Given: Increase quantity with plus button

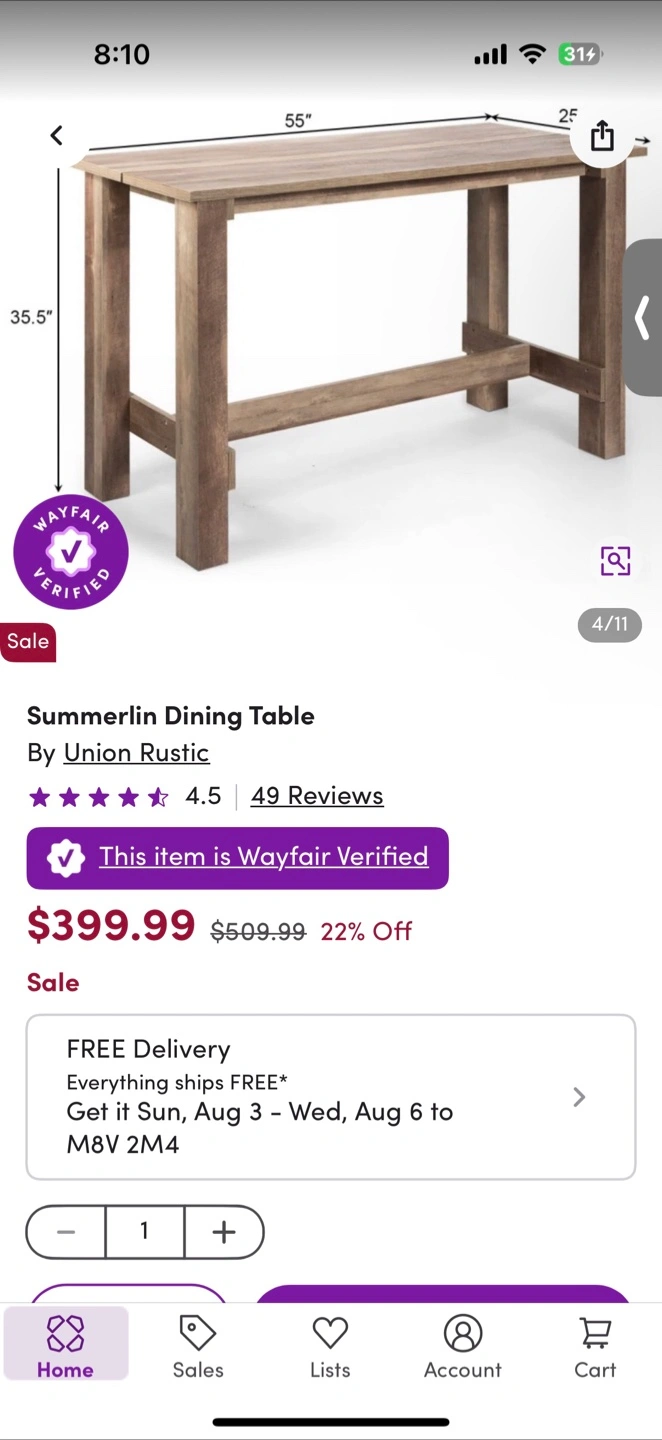Looking at the screenshot, I should [224, 1232].
